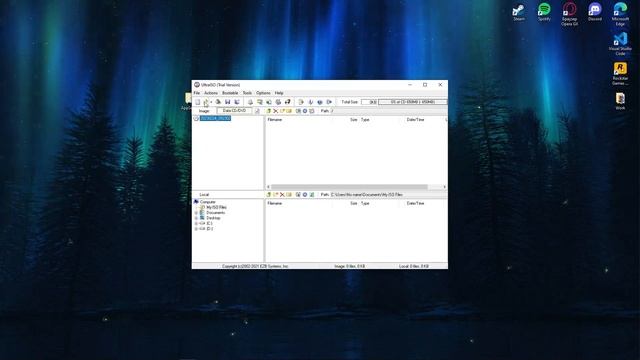Select Computer in the Local tree
The width and height of the screenshot is (640, 360).
click(x=207, y=202)
